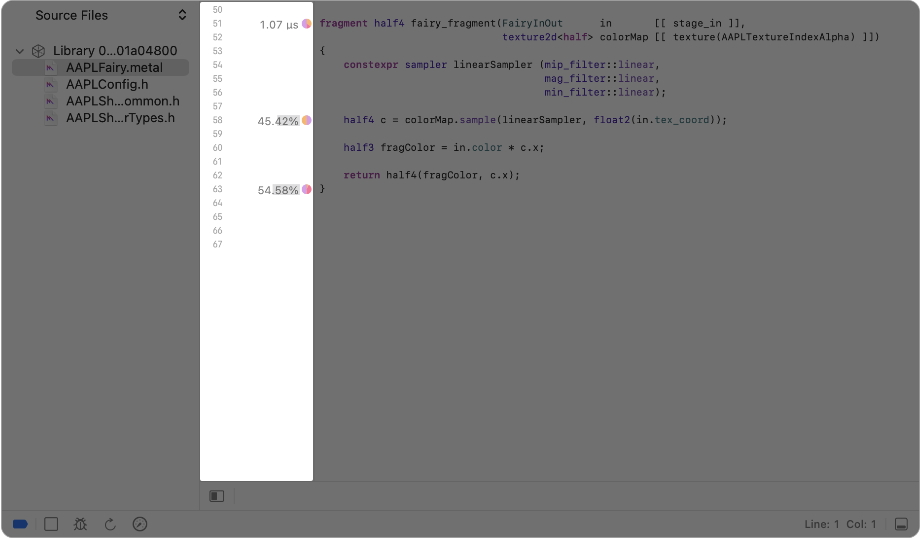Screen dimensions: 920x538
Task: Click the return half4 statement
Action: pos(431,175)
